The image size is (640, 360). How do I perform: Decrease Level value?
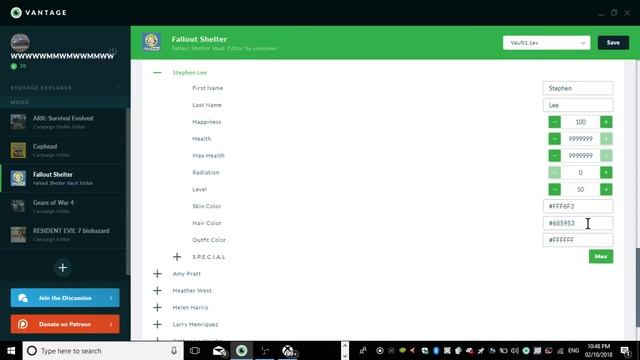[x=554, y=189]
